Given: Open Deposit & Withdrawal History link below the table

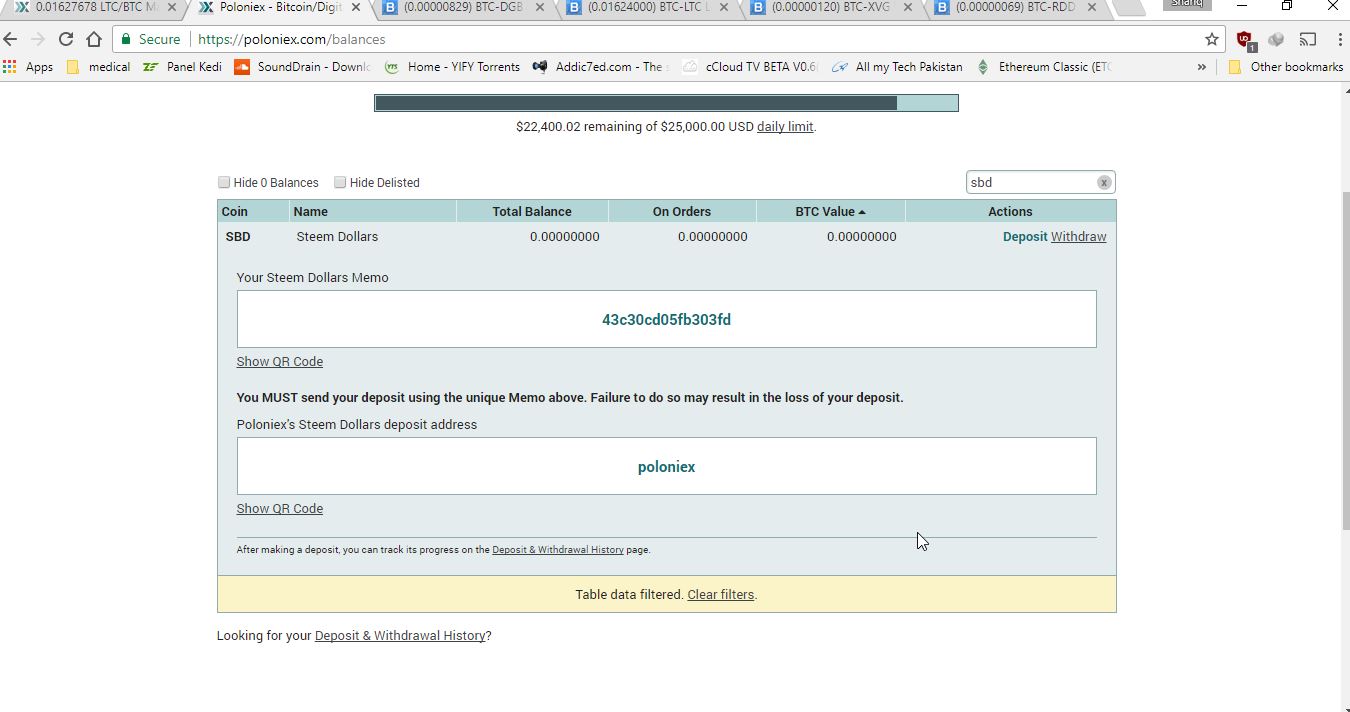Looking at the screenshot, I should (x=400, y=636).
